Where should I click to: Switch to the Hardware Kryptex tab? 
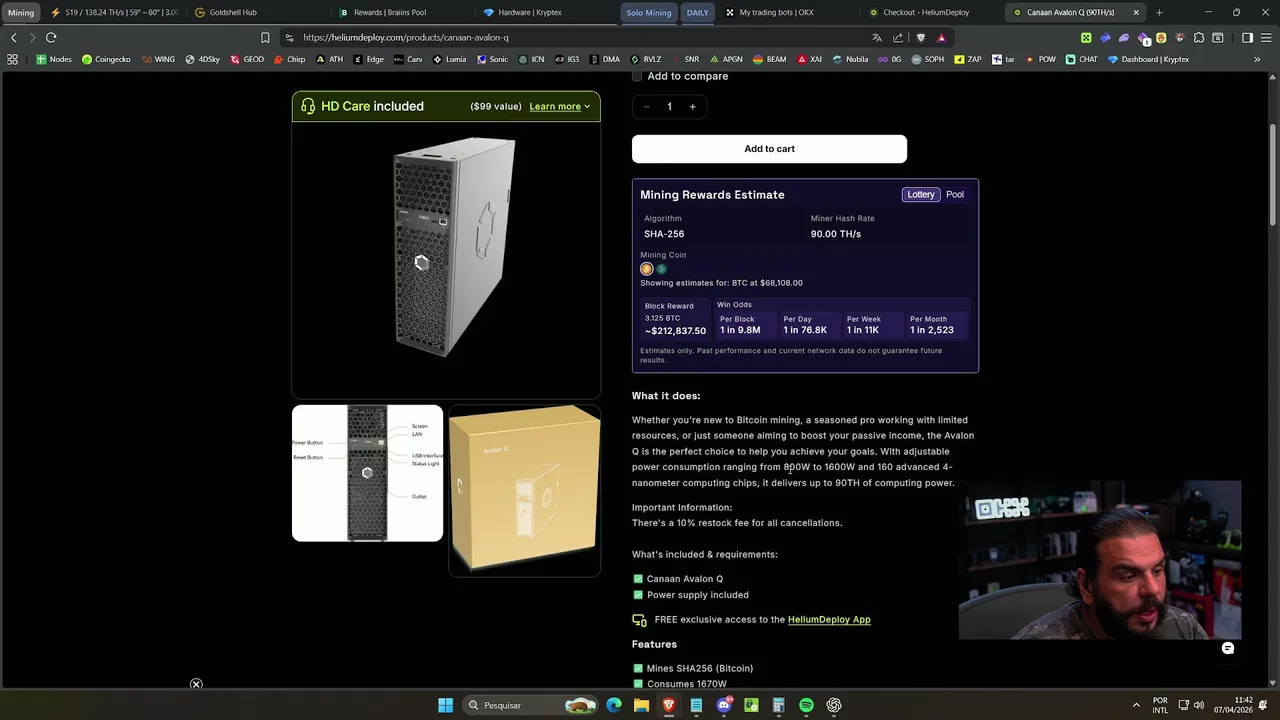click(530, 13)
